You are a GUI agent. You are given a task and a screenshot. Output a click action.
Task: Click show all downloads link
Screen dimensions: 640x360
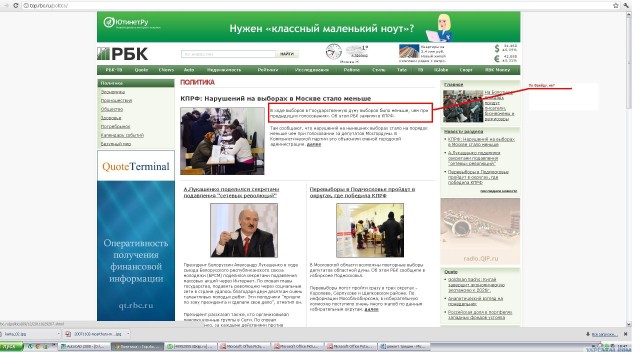(x=604, y=334)
